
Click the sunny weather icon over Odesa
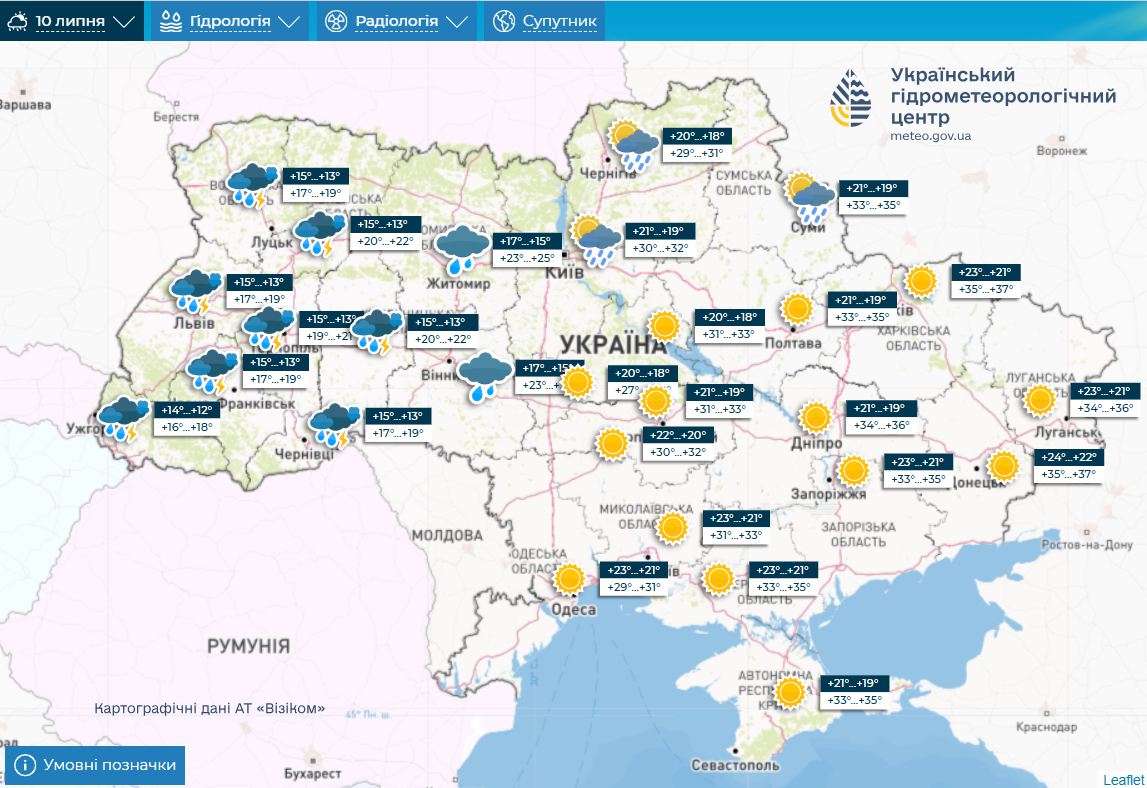[x=570, y=579]
